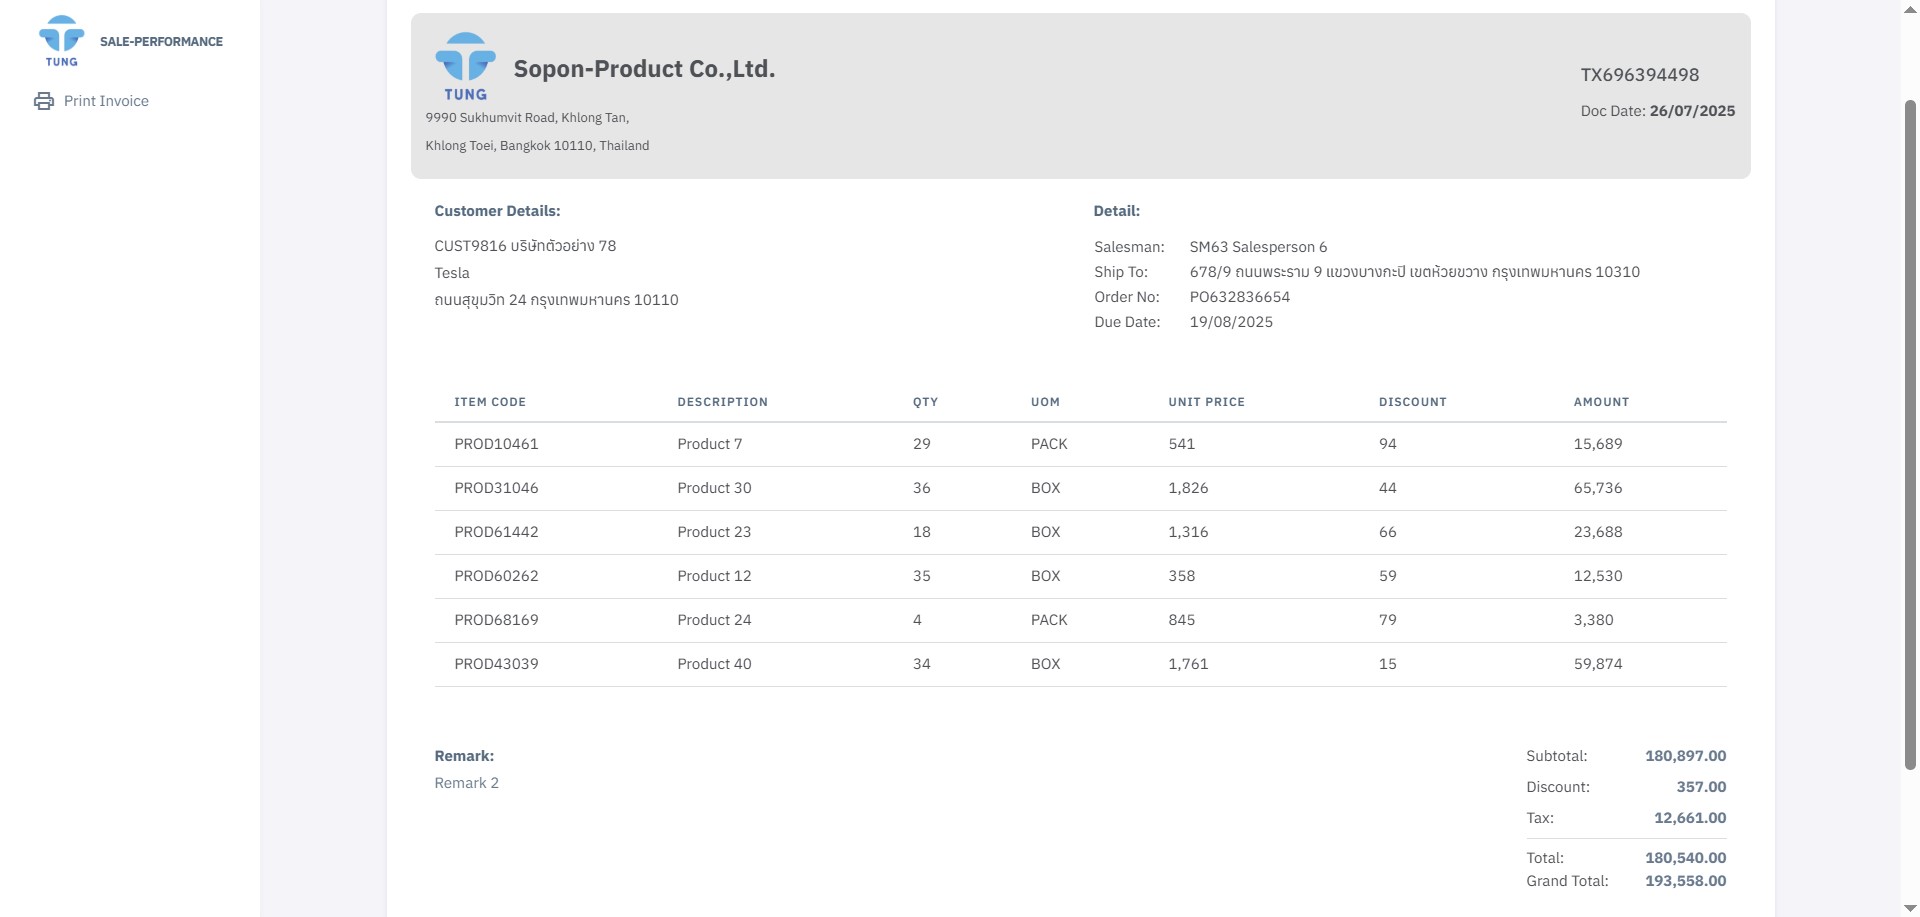Click customer name Tesla
The height and width of the screenshot is (917, 1920).
452,273
